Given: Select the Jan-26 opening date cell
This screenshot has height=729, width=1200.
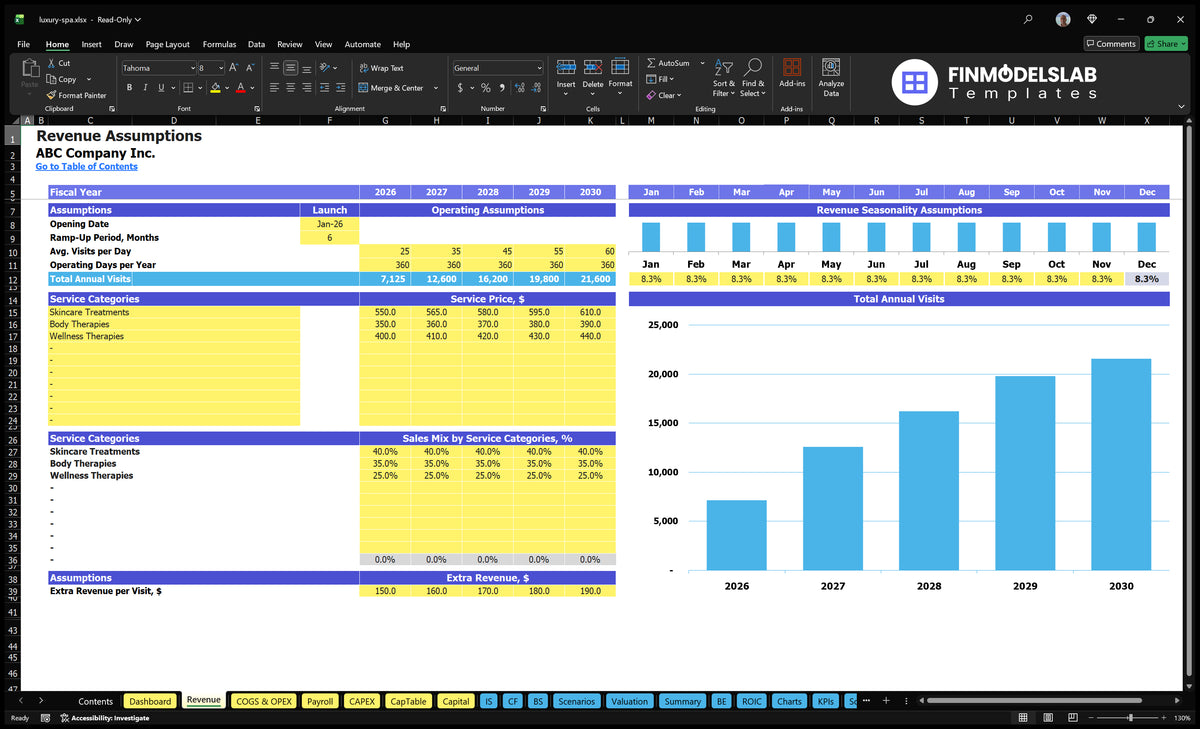Looking at the screenshot, I should click(x=330, y=224).
